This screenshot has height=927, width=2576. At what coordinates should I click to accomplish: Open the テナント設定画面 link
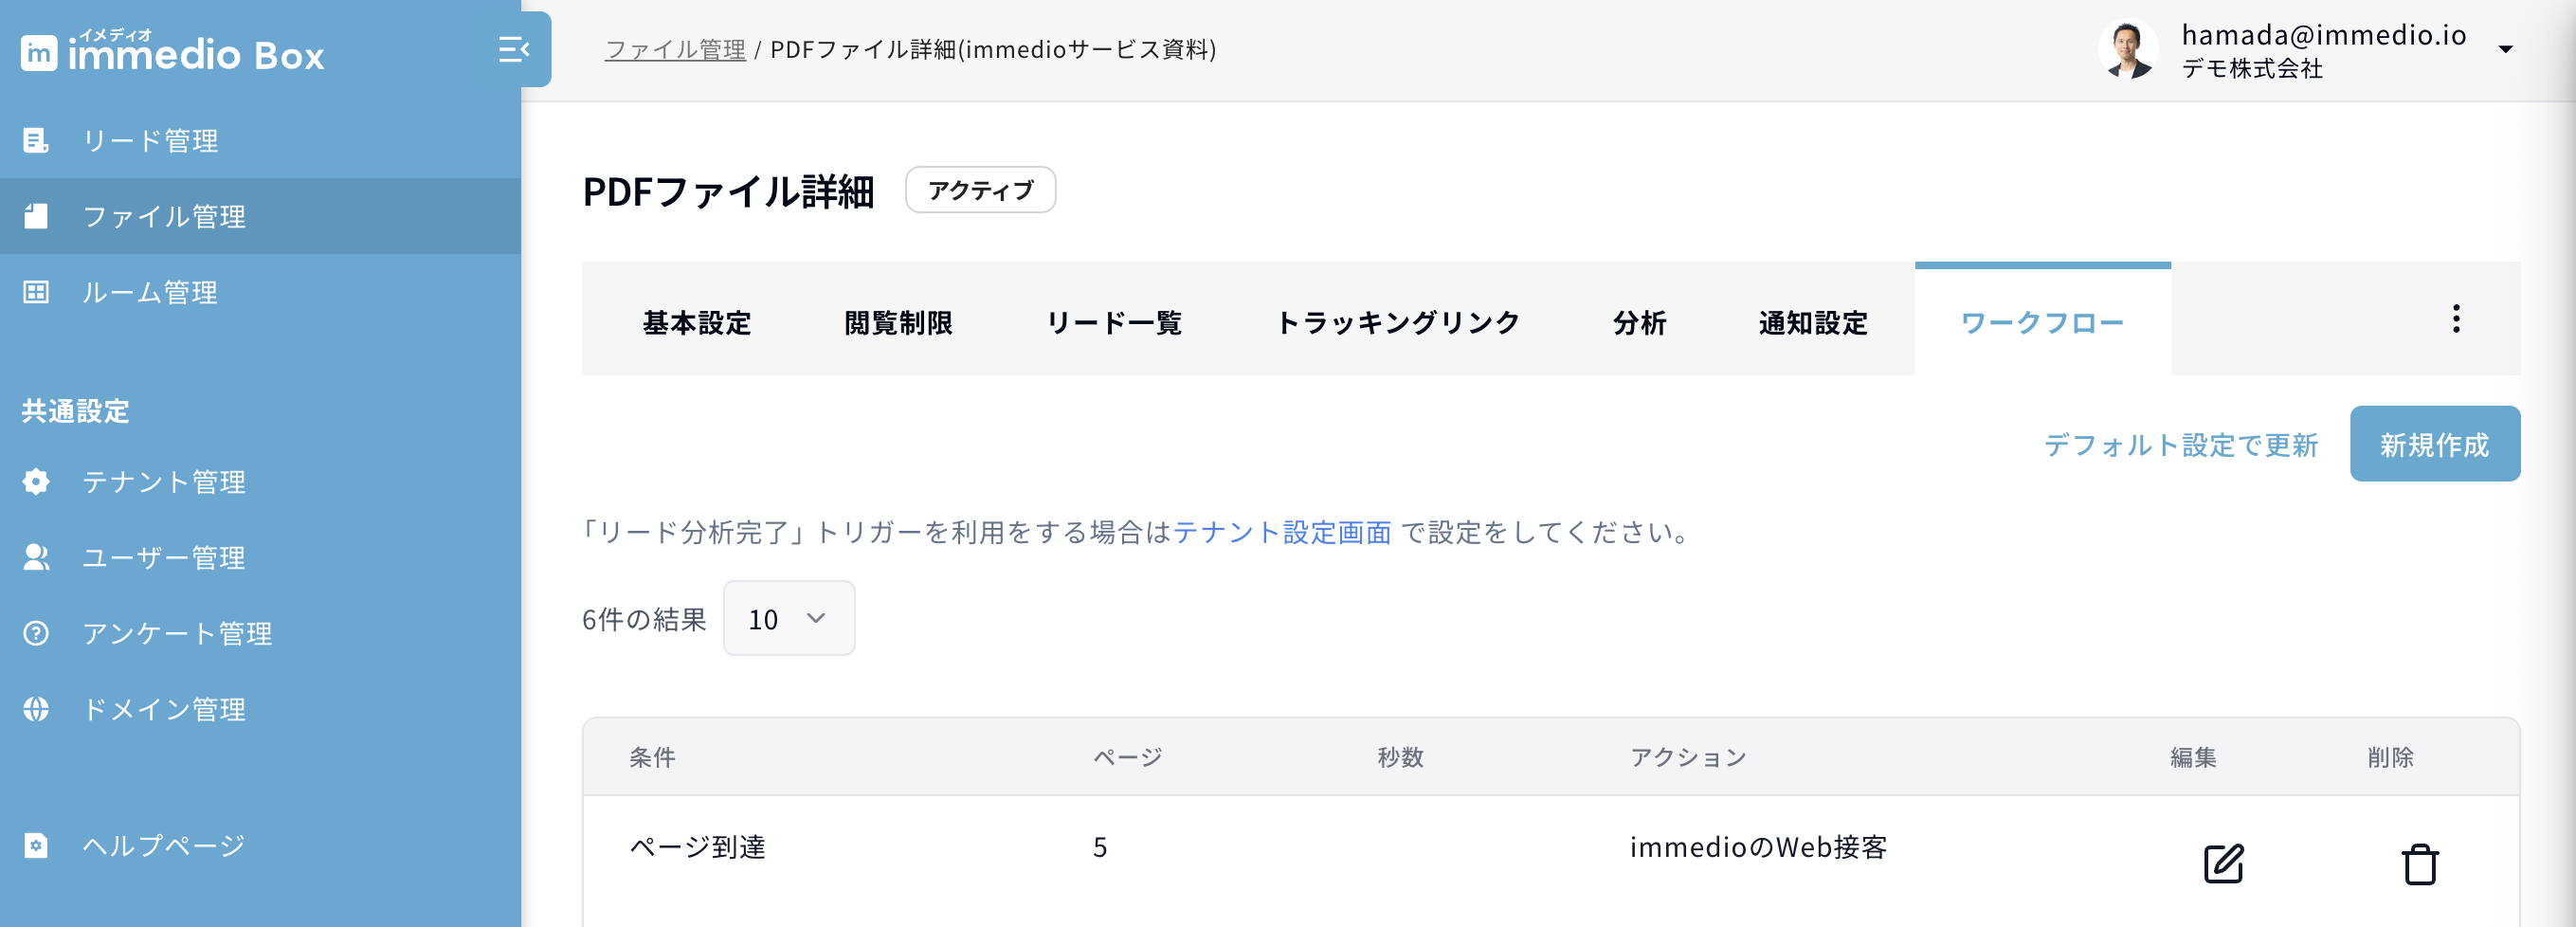click(x=1282, y=532)
